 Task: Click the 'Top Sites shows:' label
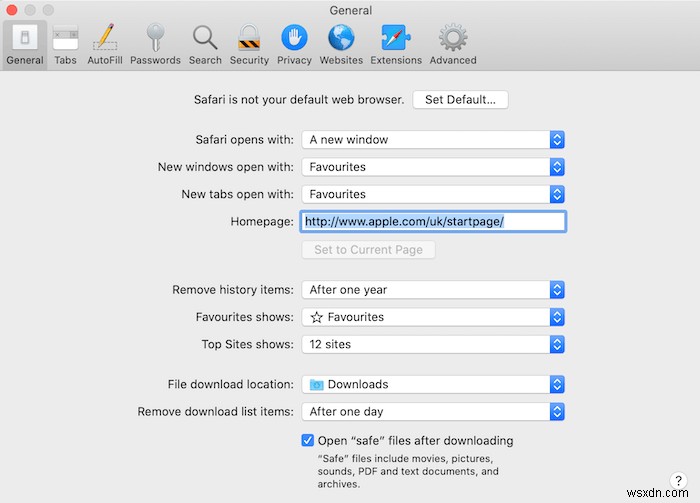pos(248,344)
